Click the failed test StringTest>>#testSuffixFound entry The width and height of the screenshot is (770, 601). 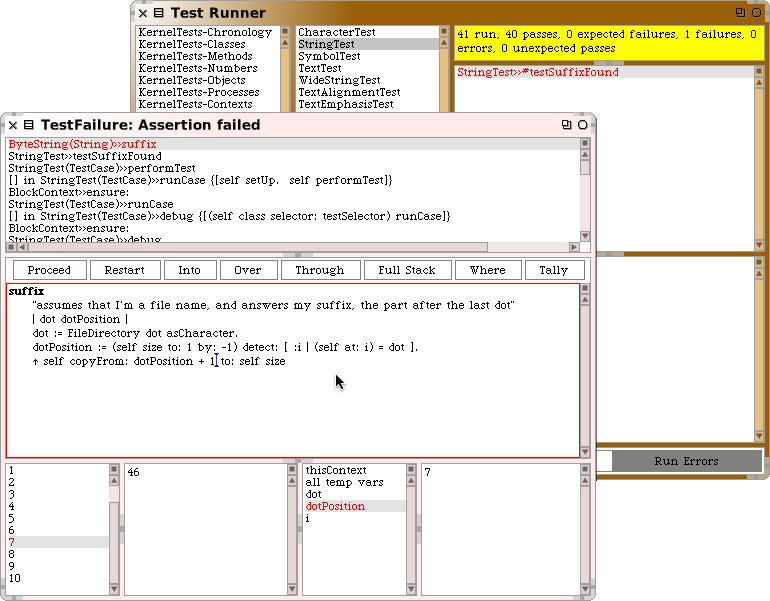tap(538, 72)
